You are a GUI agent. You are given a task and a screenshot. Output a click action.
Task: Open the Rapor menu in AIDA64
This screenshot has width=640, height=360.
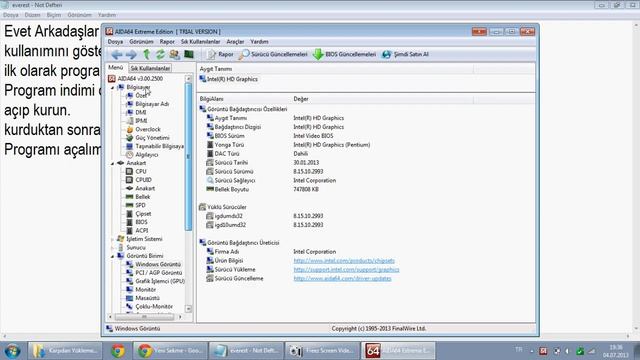[x=167, y=42]
